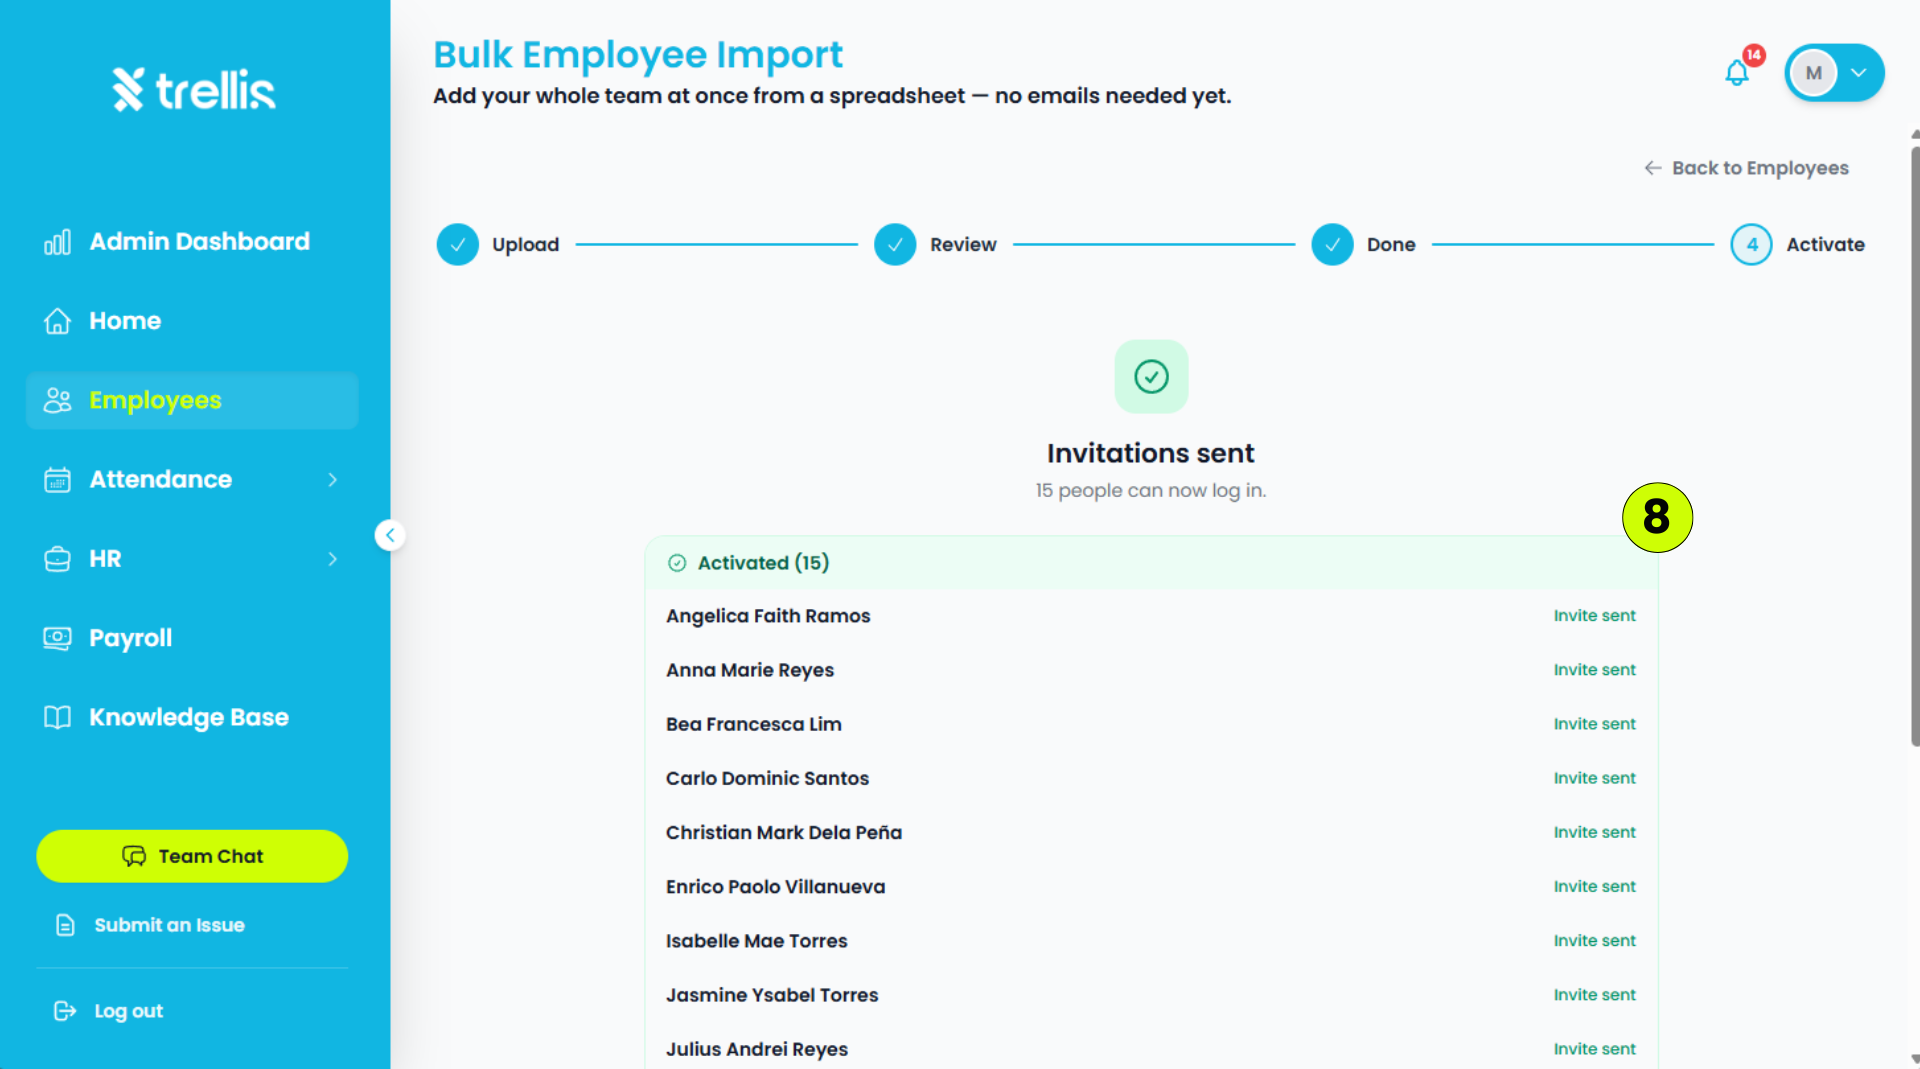Click the Activate step number 4 circle
The width and height of the screenshot is (1920, 1069).
[x=1751, y=244]
